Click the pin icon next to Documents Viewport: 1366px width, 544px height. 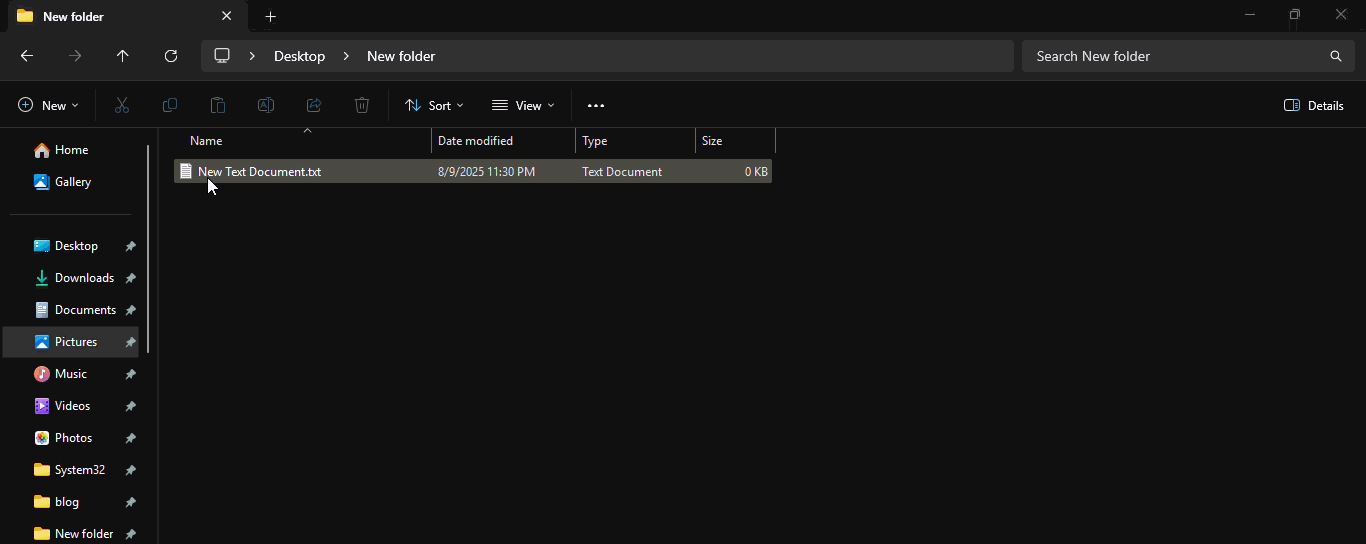(x=130, y=310)
